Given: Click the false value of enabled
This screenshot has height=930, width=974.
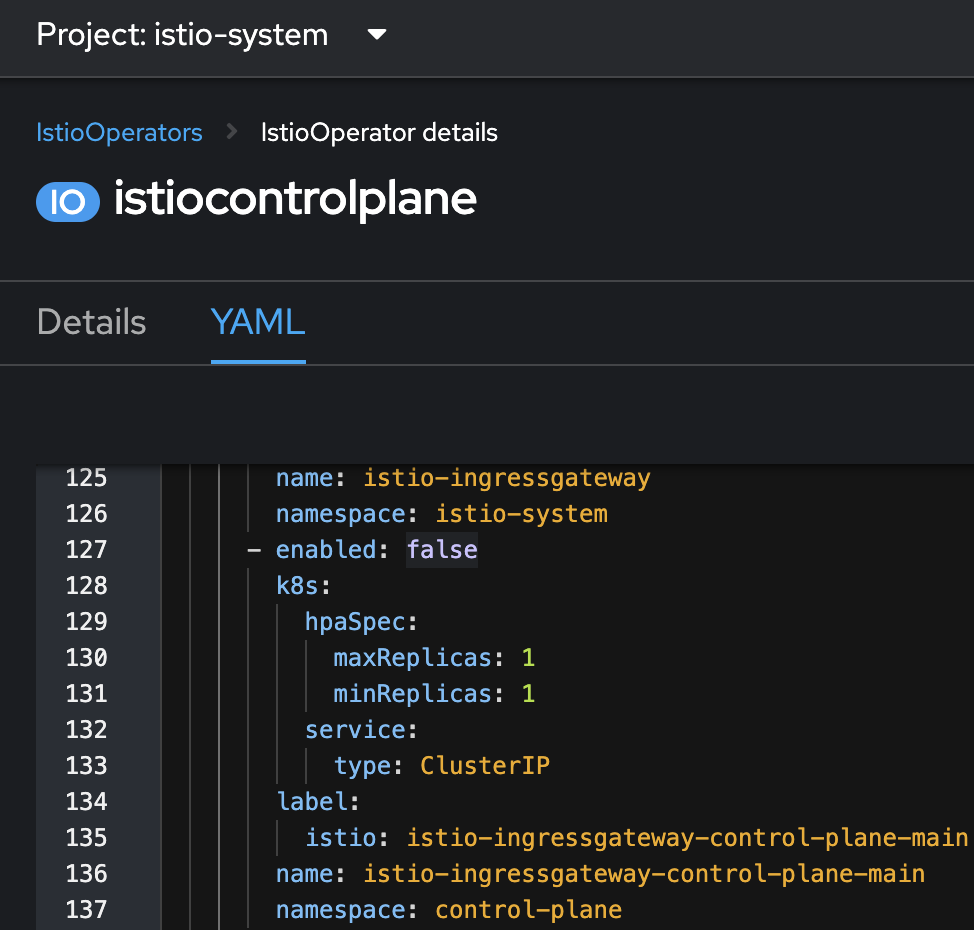Looking at the screenshot, I should point(442,550).
